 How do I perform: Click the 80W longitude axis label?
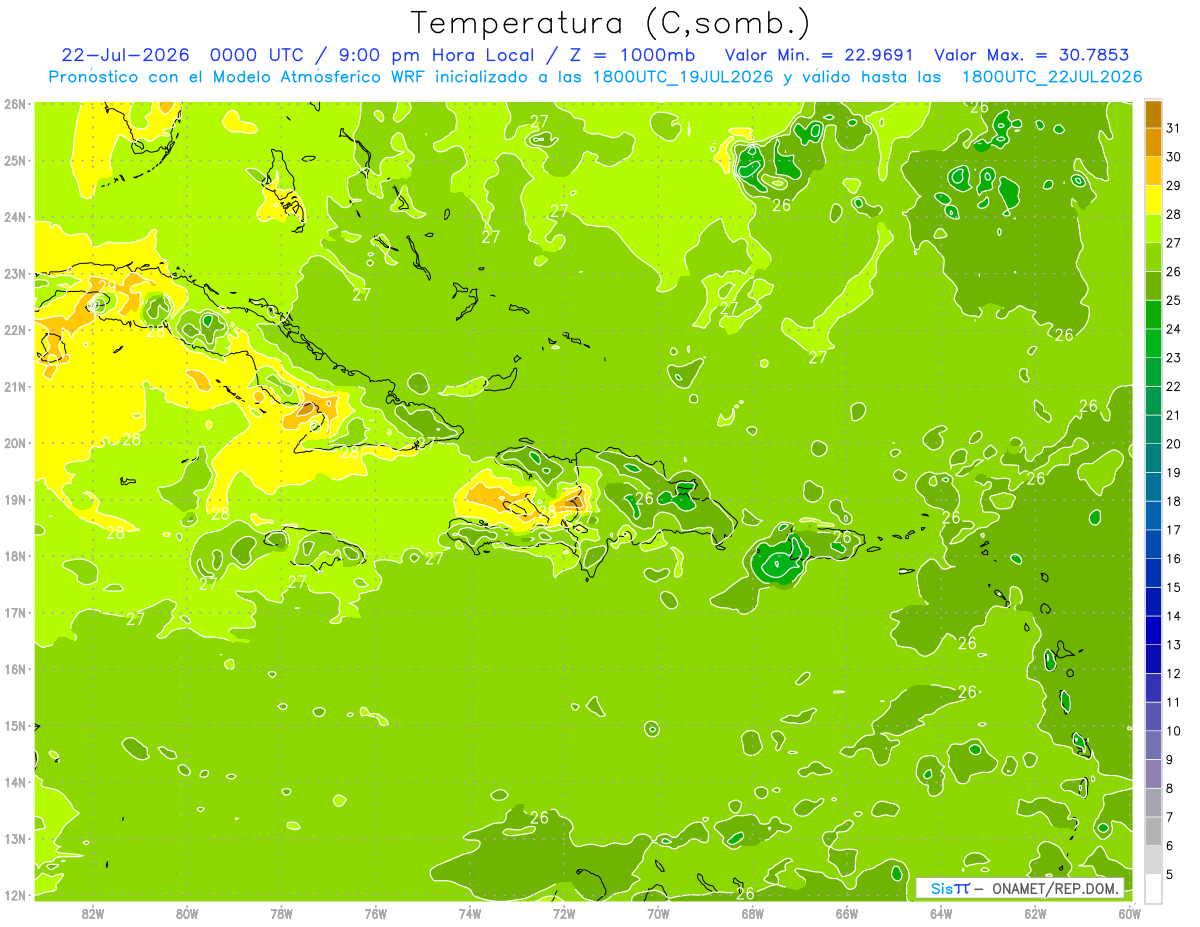click(x=187, y=913)
